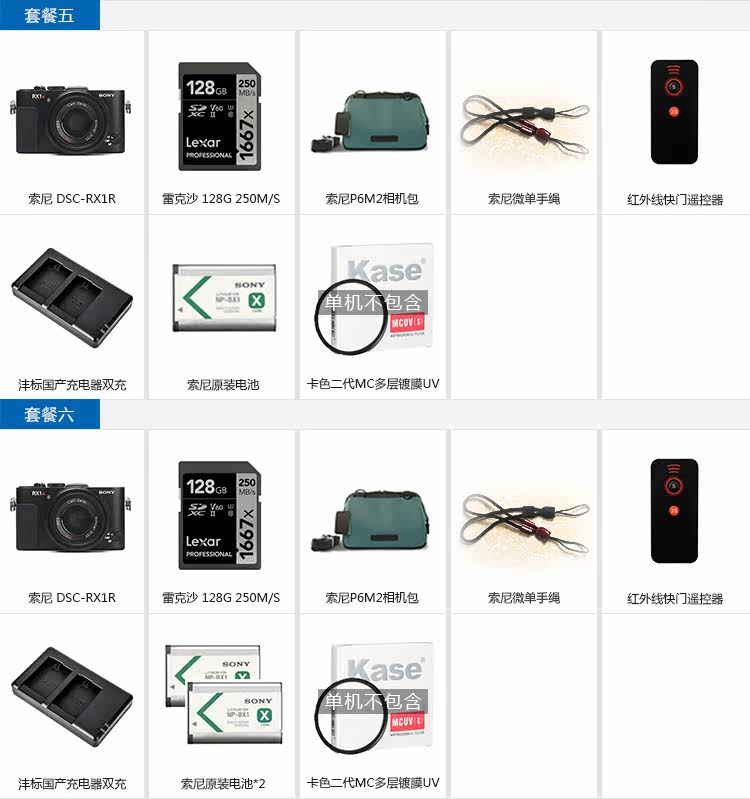View the green Sony P6M2 camera bag in 套餐五
The height and width of the screenshot is (799, 750).
[371, 122]
